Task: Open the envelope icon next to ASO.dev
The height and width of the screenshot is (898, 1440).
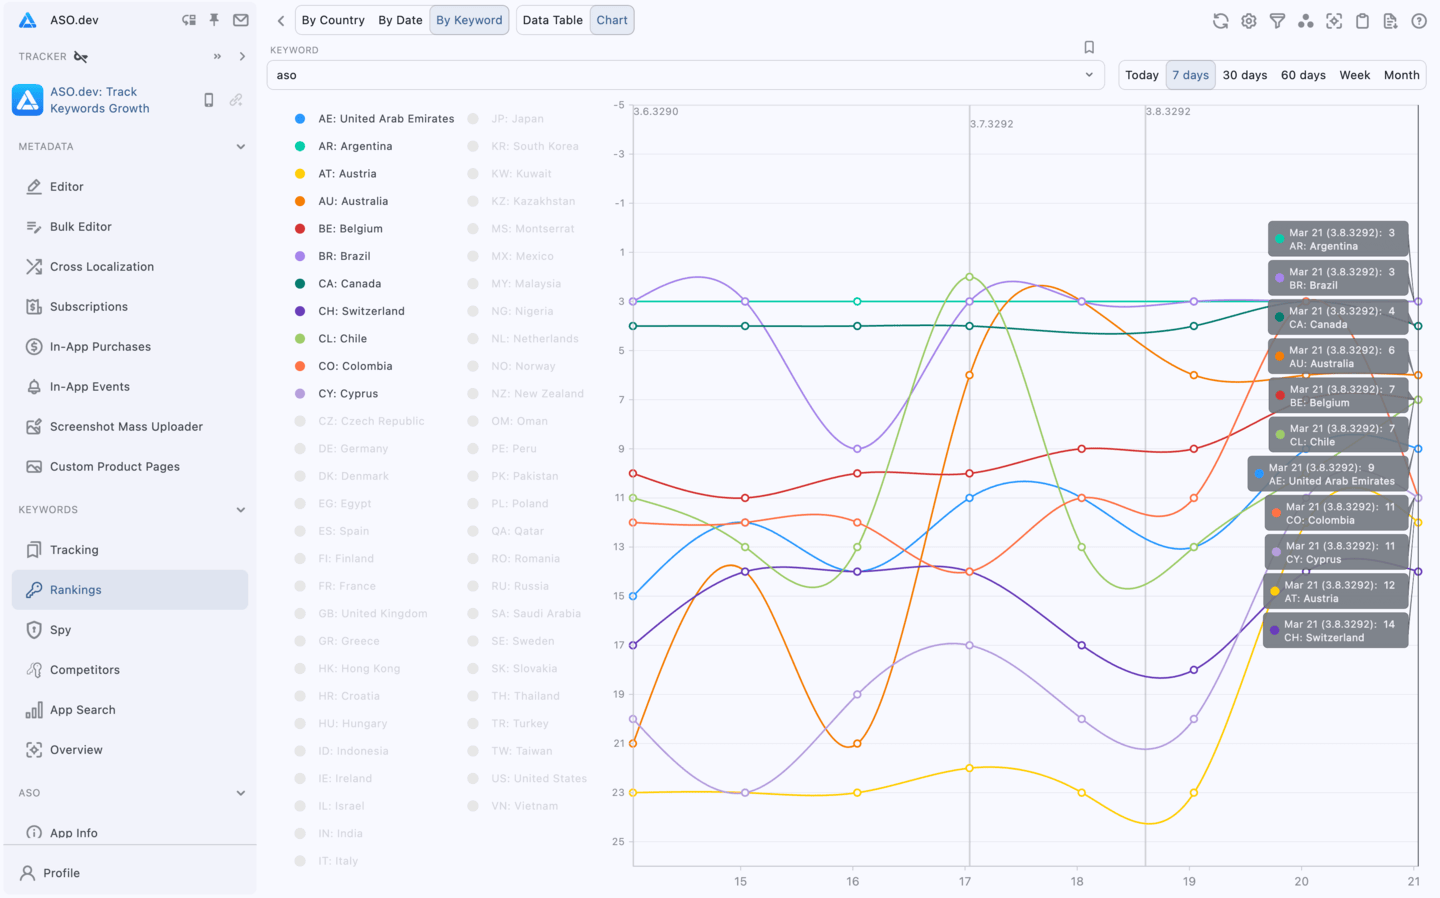Action: click(240, 19)
